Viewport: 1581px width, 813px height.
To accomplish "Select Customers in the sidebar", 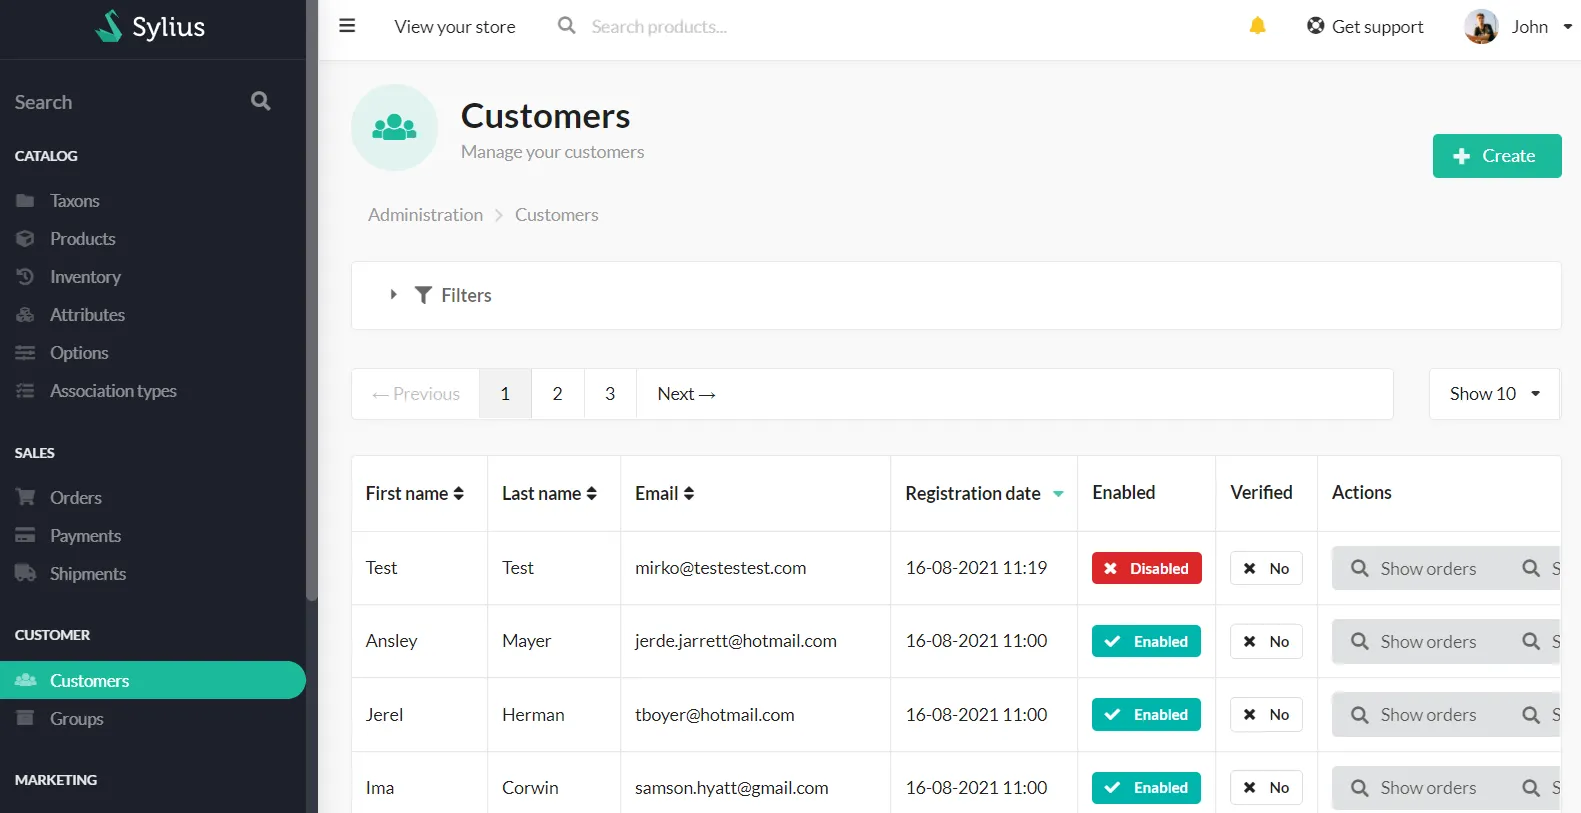I will click(x=152, y=680).
